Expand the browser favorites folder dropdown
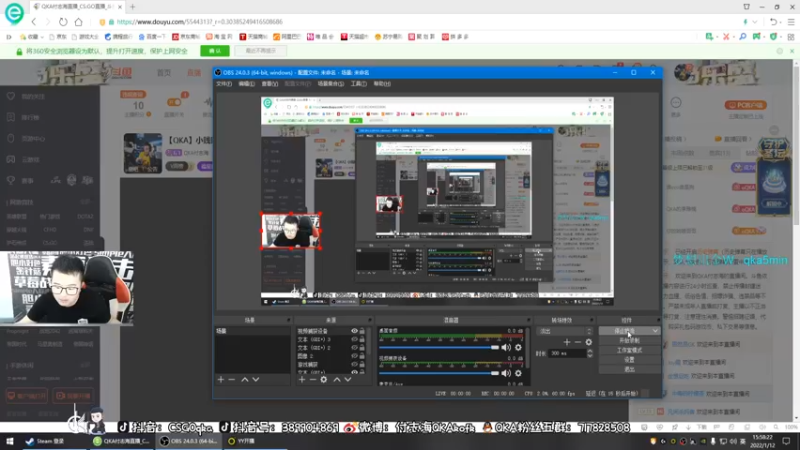The height and width of the screenshot is (450, 800). (x=42, y=37)
